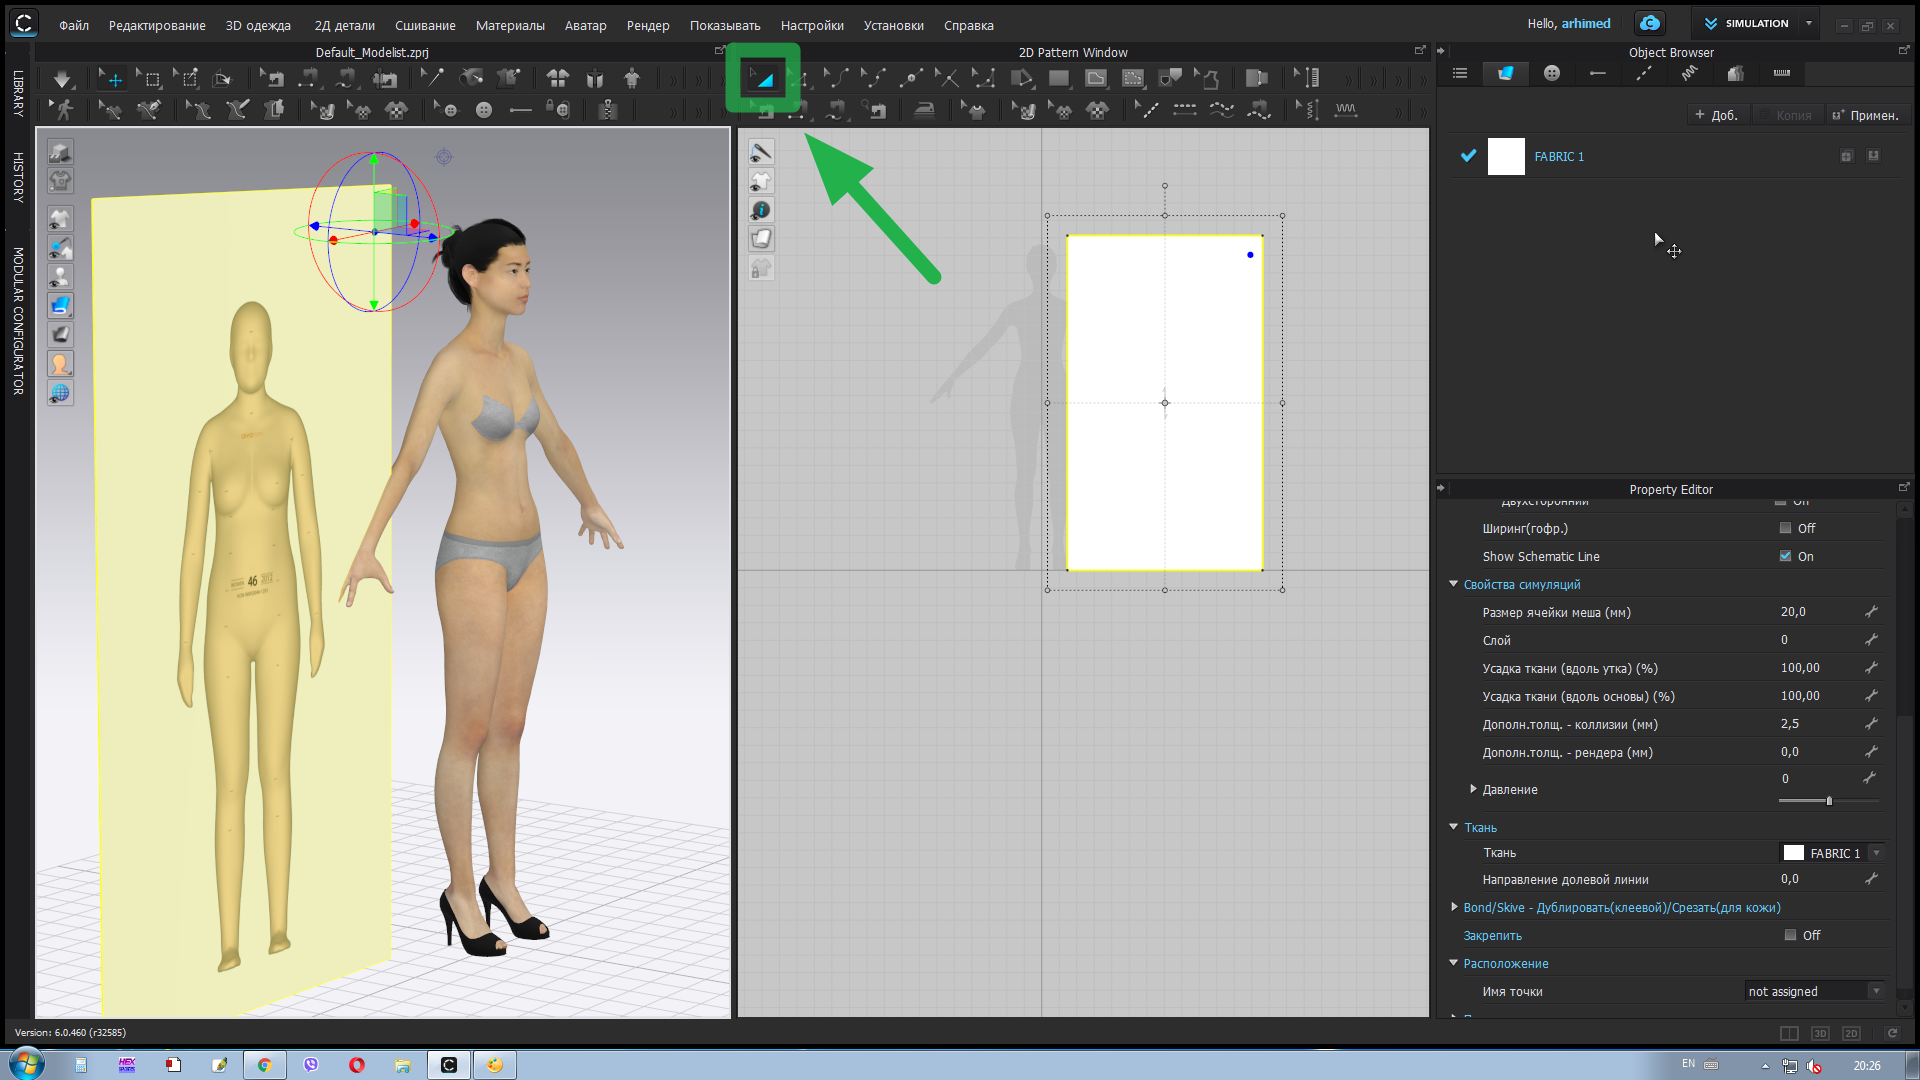The image size is (1920, 1080).
Task: Select the Edit Pattern tool highlighted in green
Action: (x=762, y=78)
